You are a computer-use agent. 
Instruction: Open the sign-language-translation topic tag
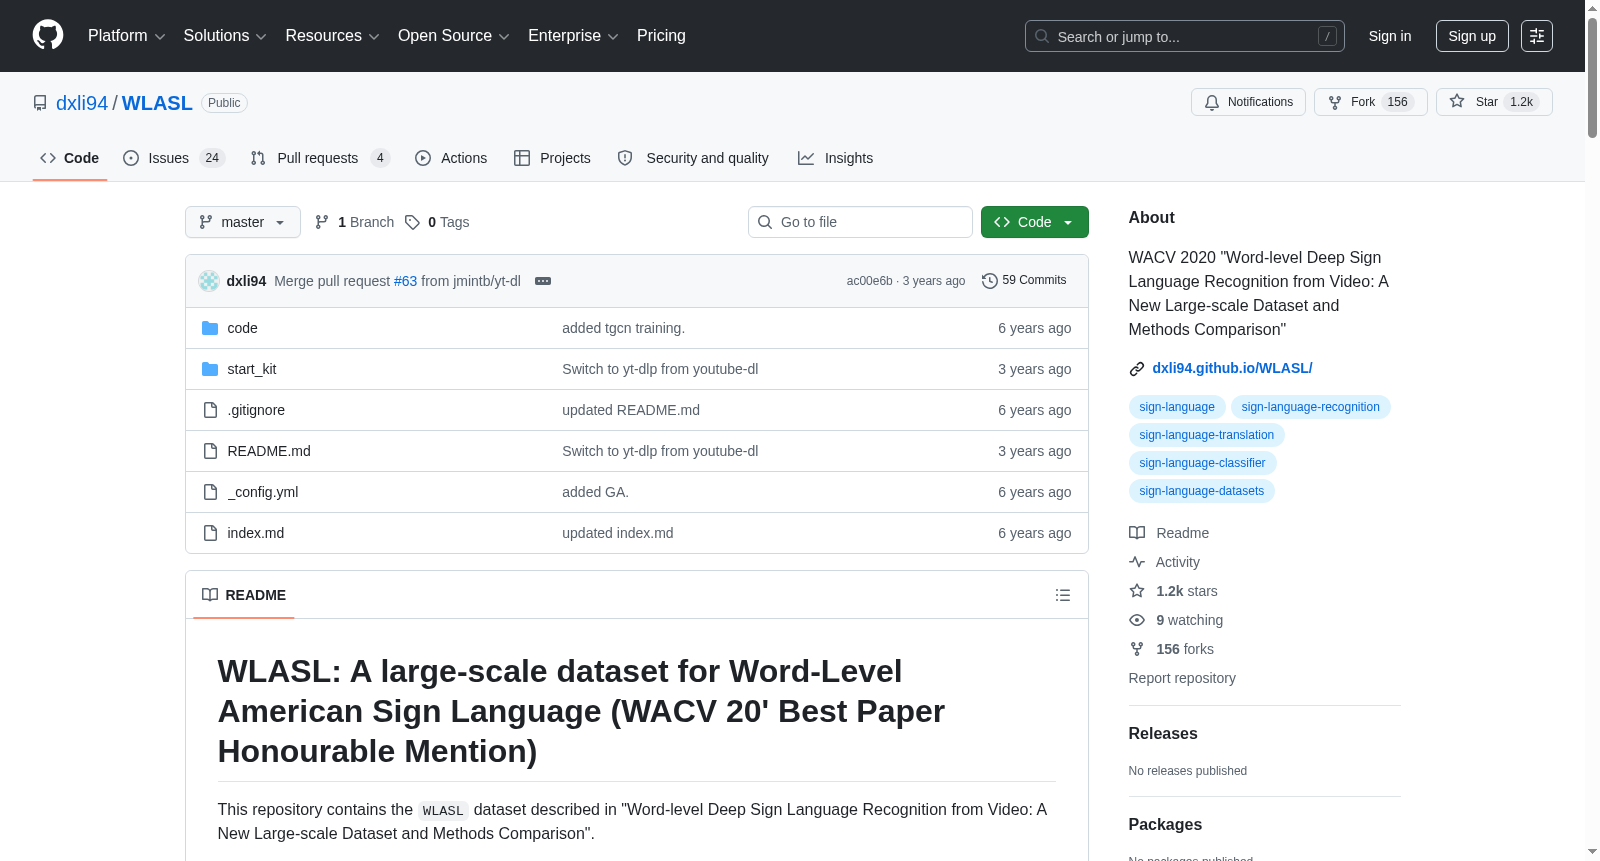[x=1206, y=435]
